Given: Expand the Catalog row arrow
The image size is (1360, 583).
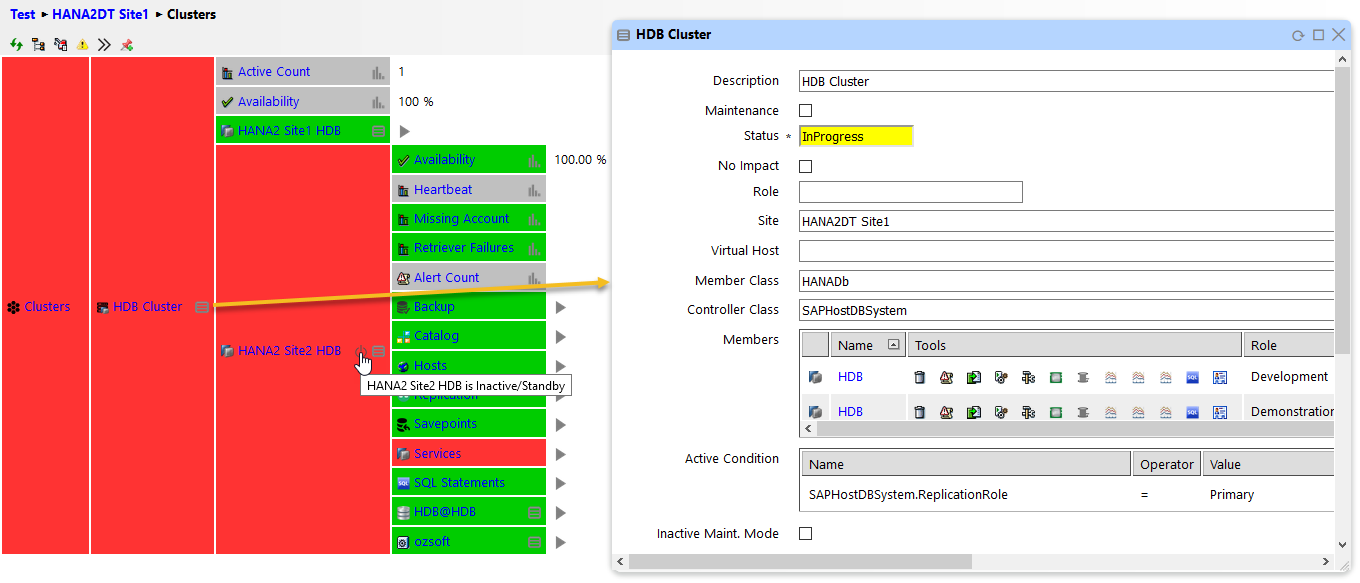Looking at the screenshot, I should point(561,337).
